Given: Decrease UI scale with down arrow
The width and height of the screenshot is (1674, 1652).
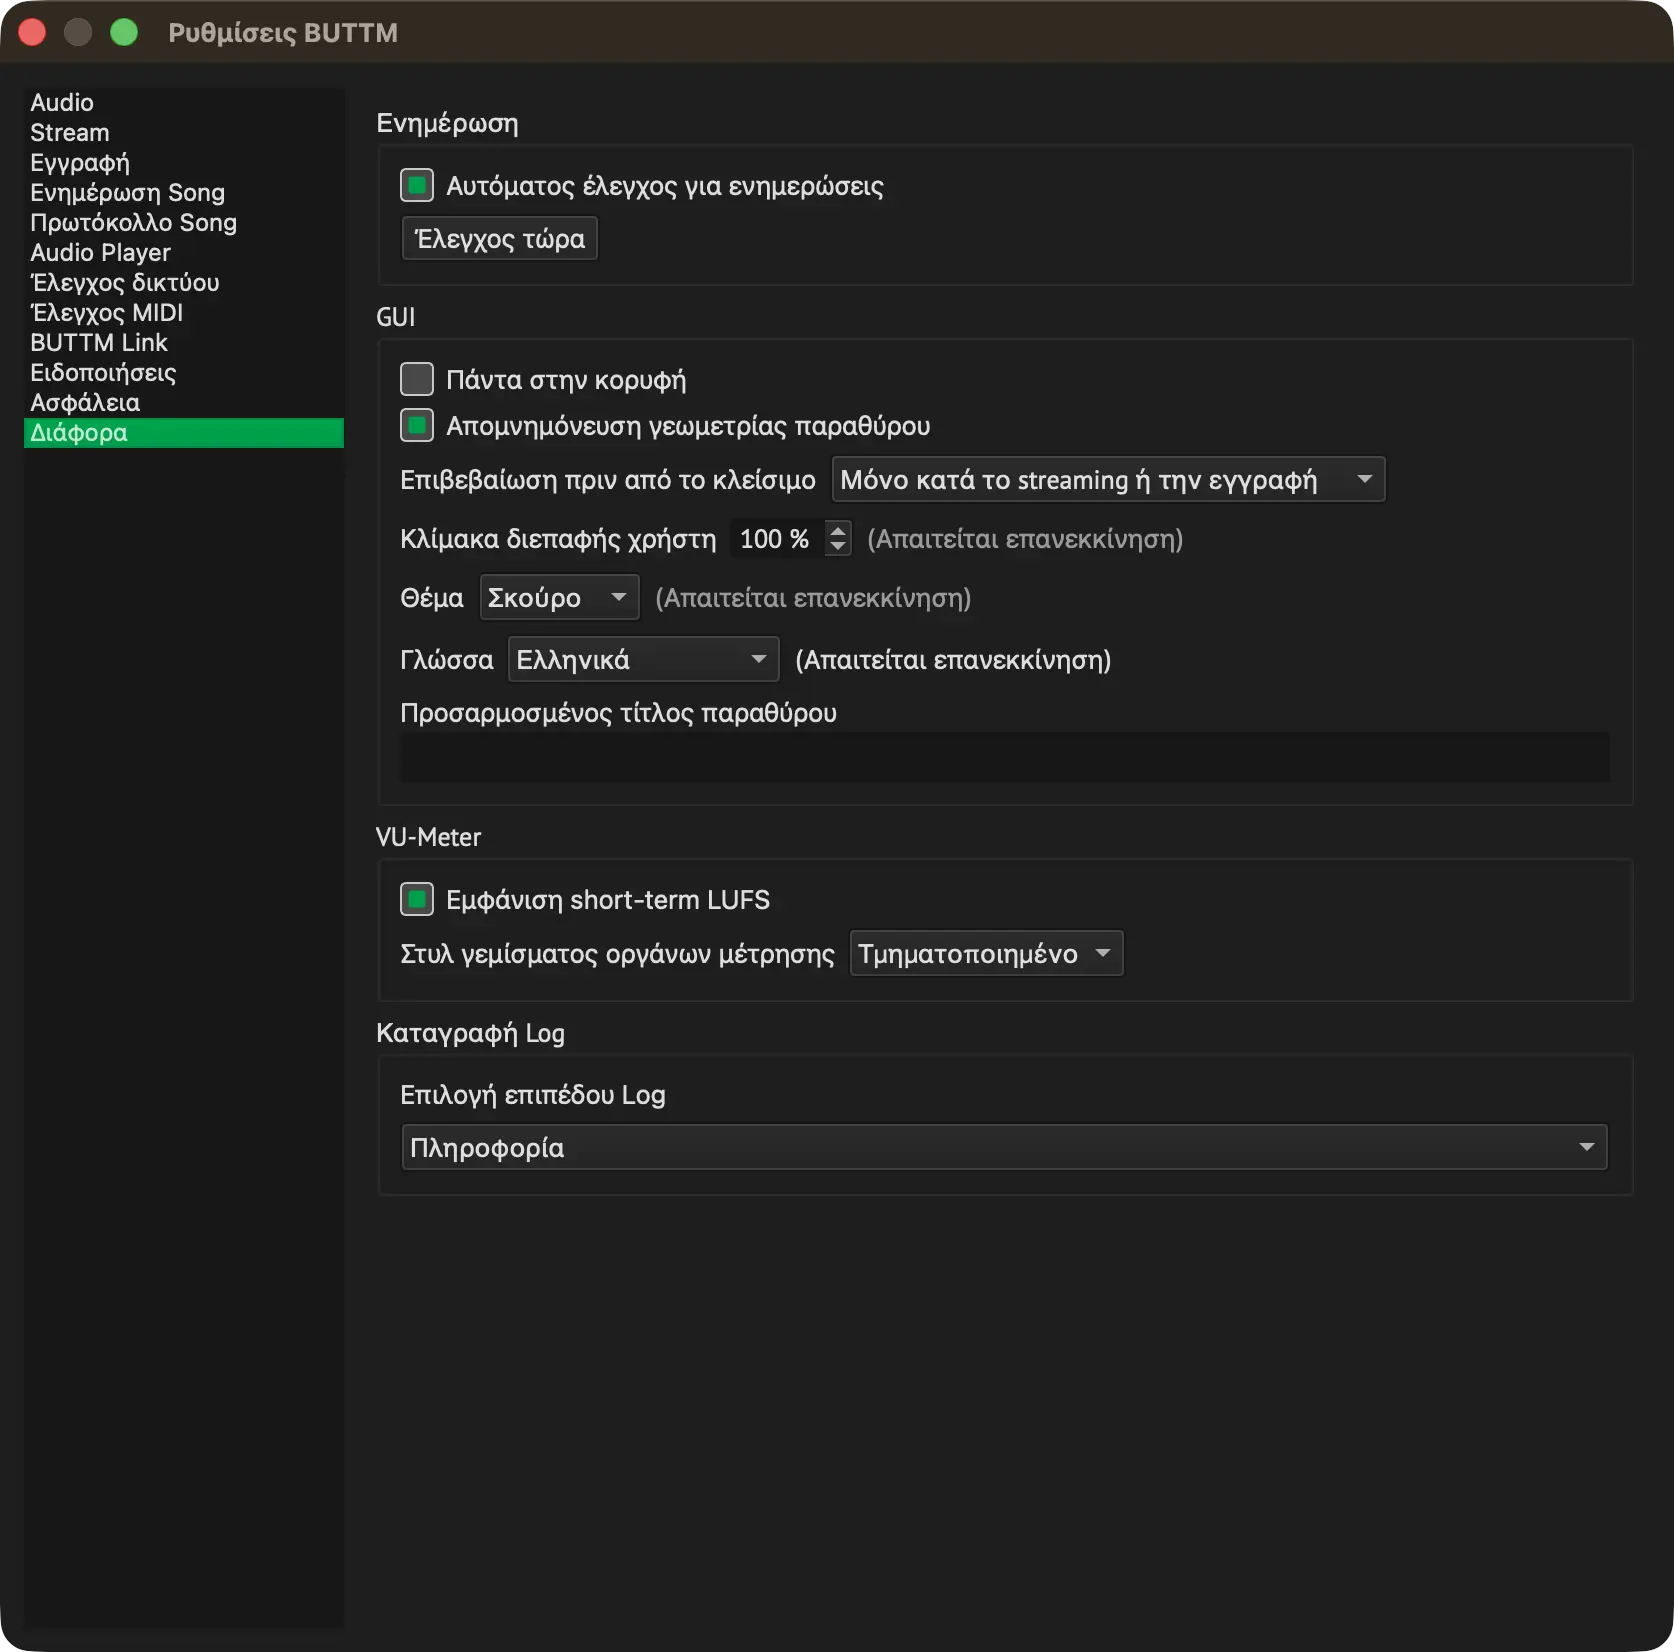Looking at the screenshot, I should click(x=838, y=548).
